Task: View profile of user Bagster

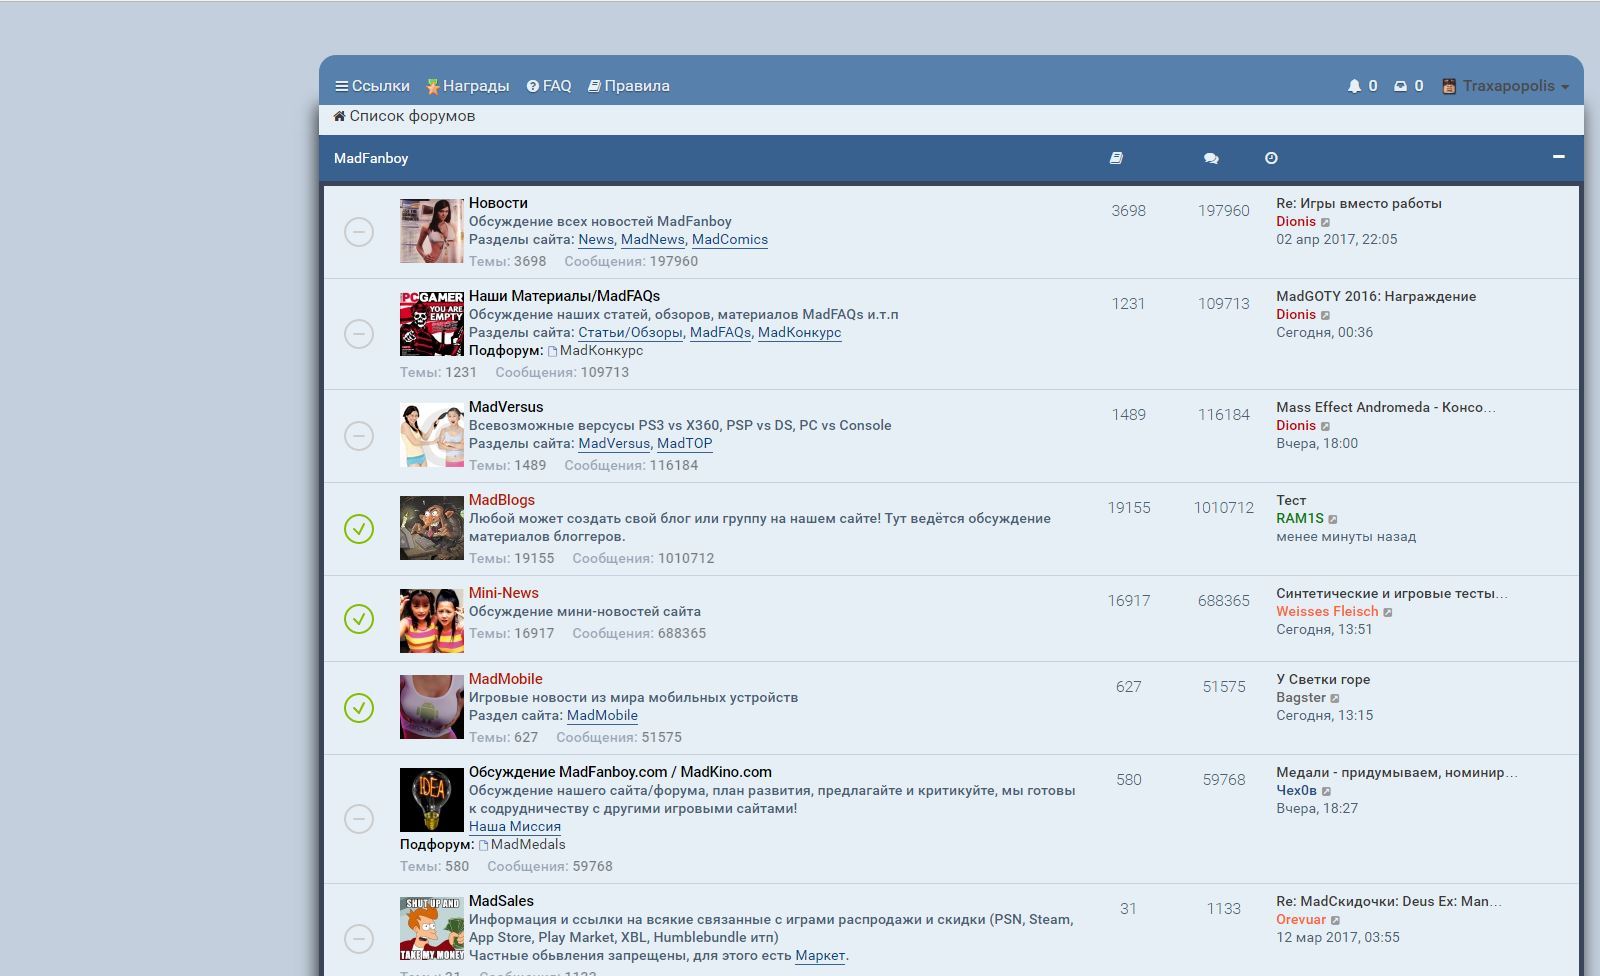Action: [1301, 698]
